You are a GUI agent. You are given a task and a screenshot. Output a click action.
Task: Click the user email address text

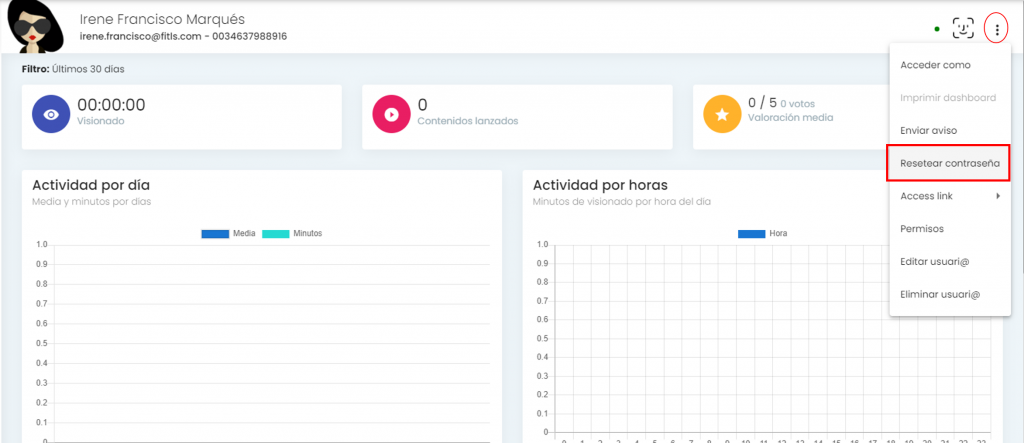[x=141, y=36]
